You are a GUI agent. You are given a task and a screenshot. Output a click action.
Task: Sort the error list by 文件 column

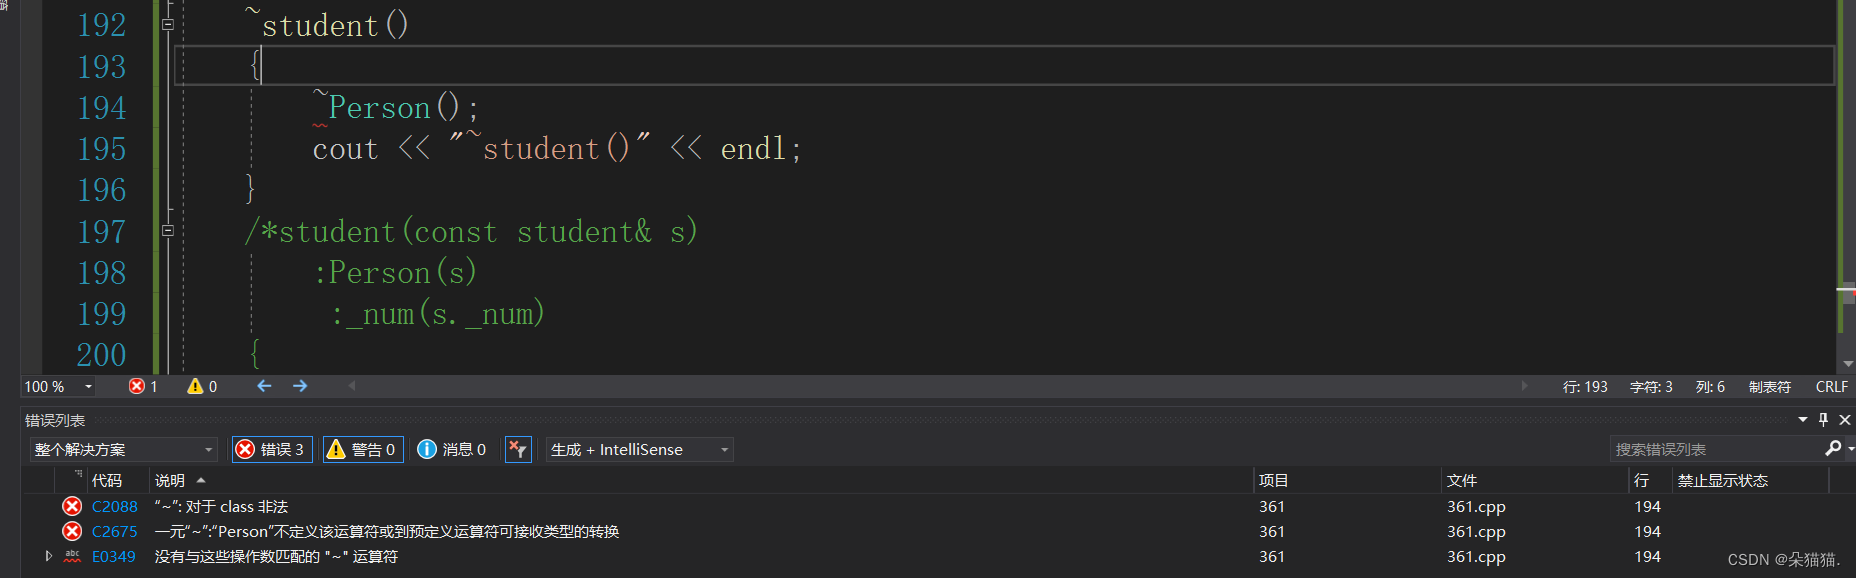coord(1461,481)
